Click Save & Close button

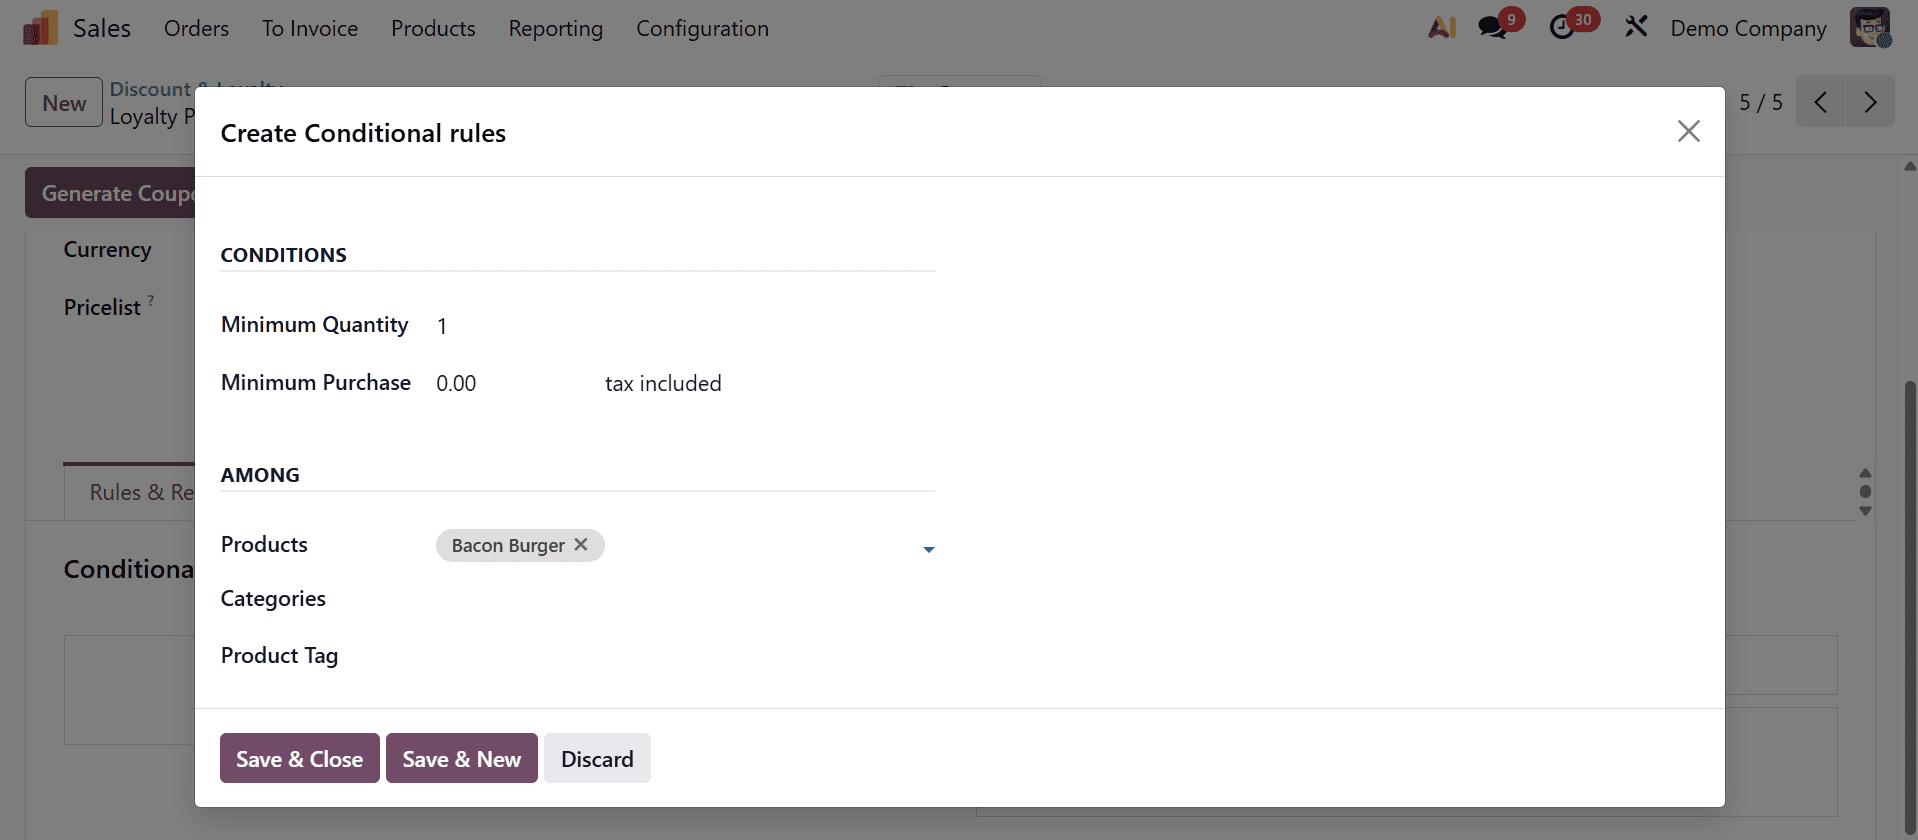[299, 758]
